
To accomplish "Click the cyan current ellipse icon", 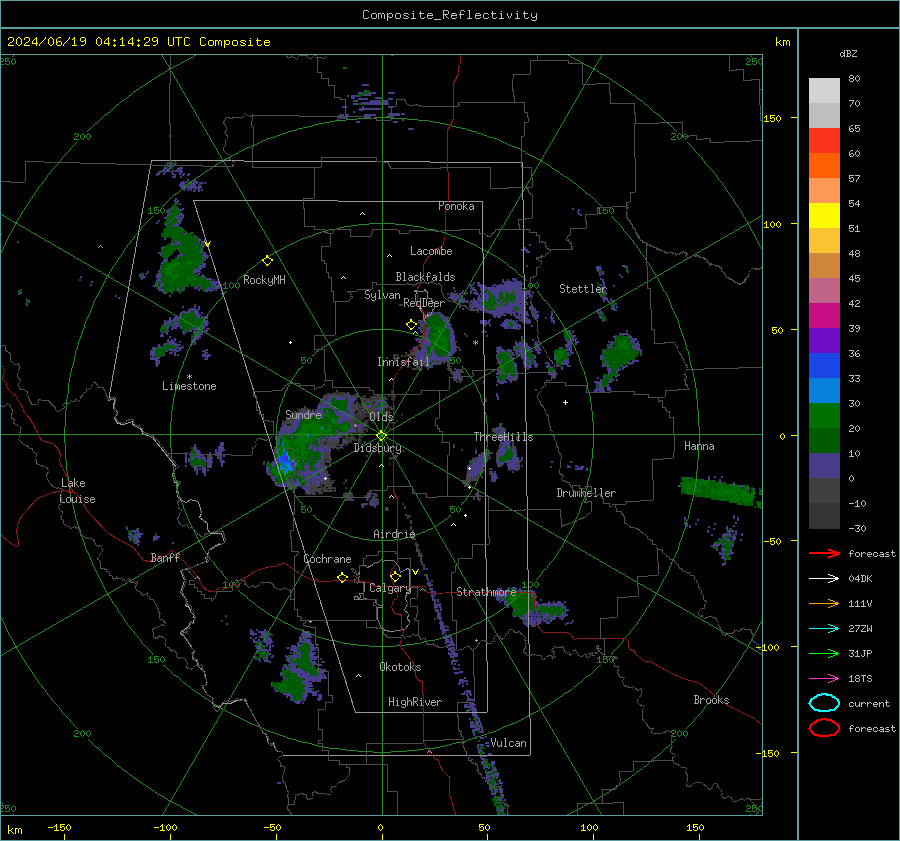I will [x=824, y=703].
